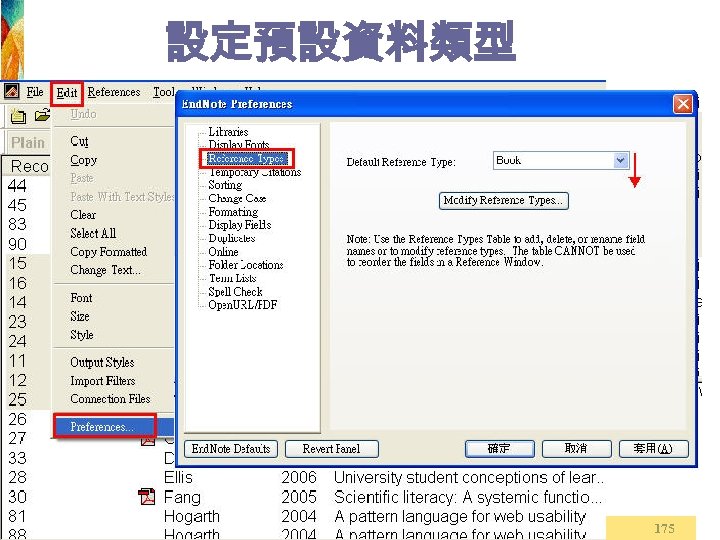720x540 pixels.
Task: Choose Change Text... menu entry
Action: click(x=106, y=270)
